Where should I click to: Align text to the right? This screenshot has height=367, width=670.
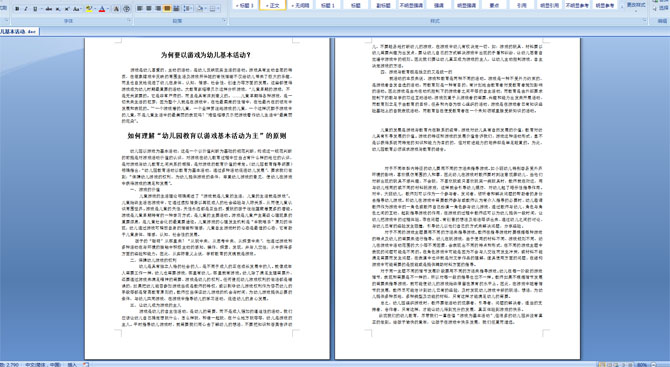click(x=158, y=9)
